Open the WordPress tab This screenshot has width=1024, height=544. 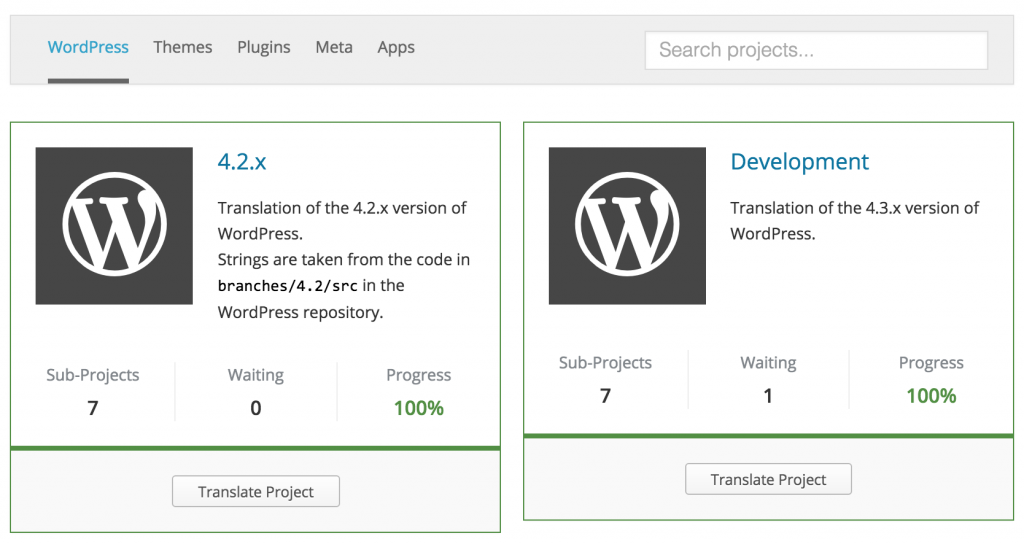coord(88,47)
